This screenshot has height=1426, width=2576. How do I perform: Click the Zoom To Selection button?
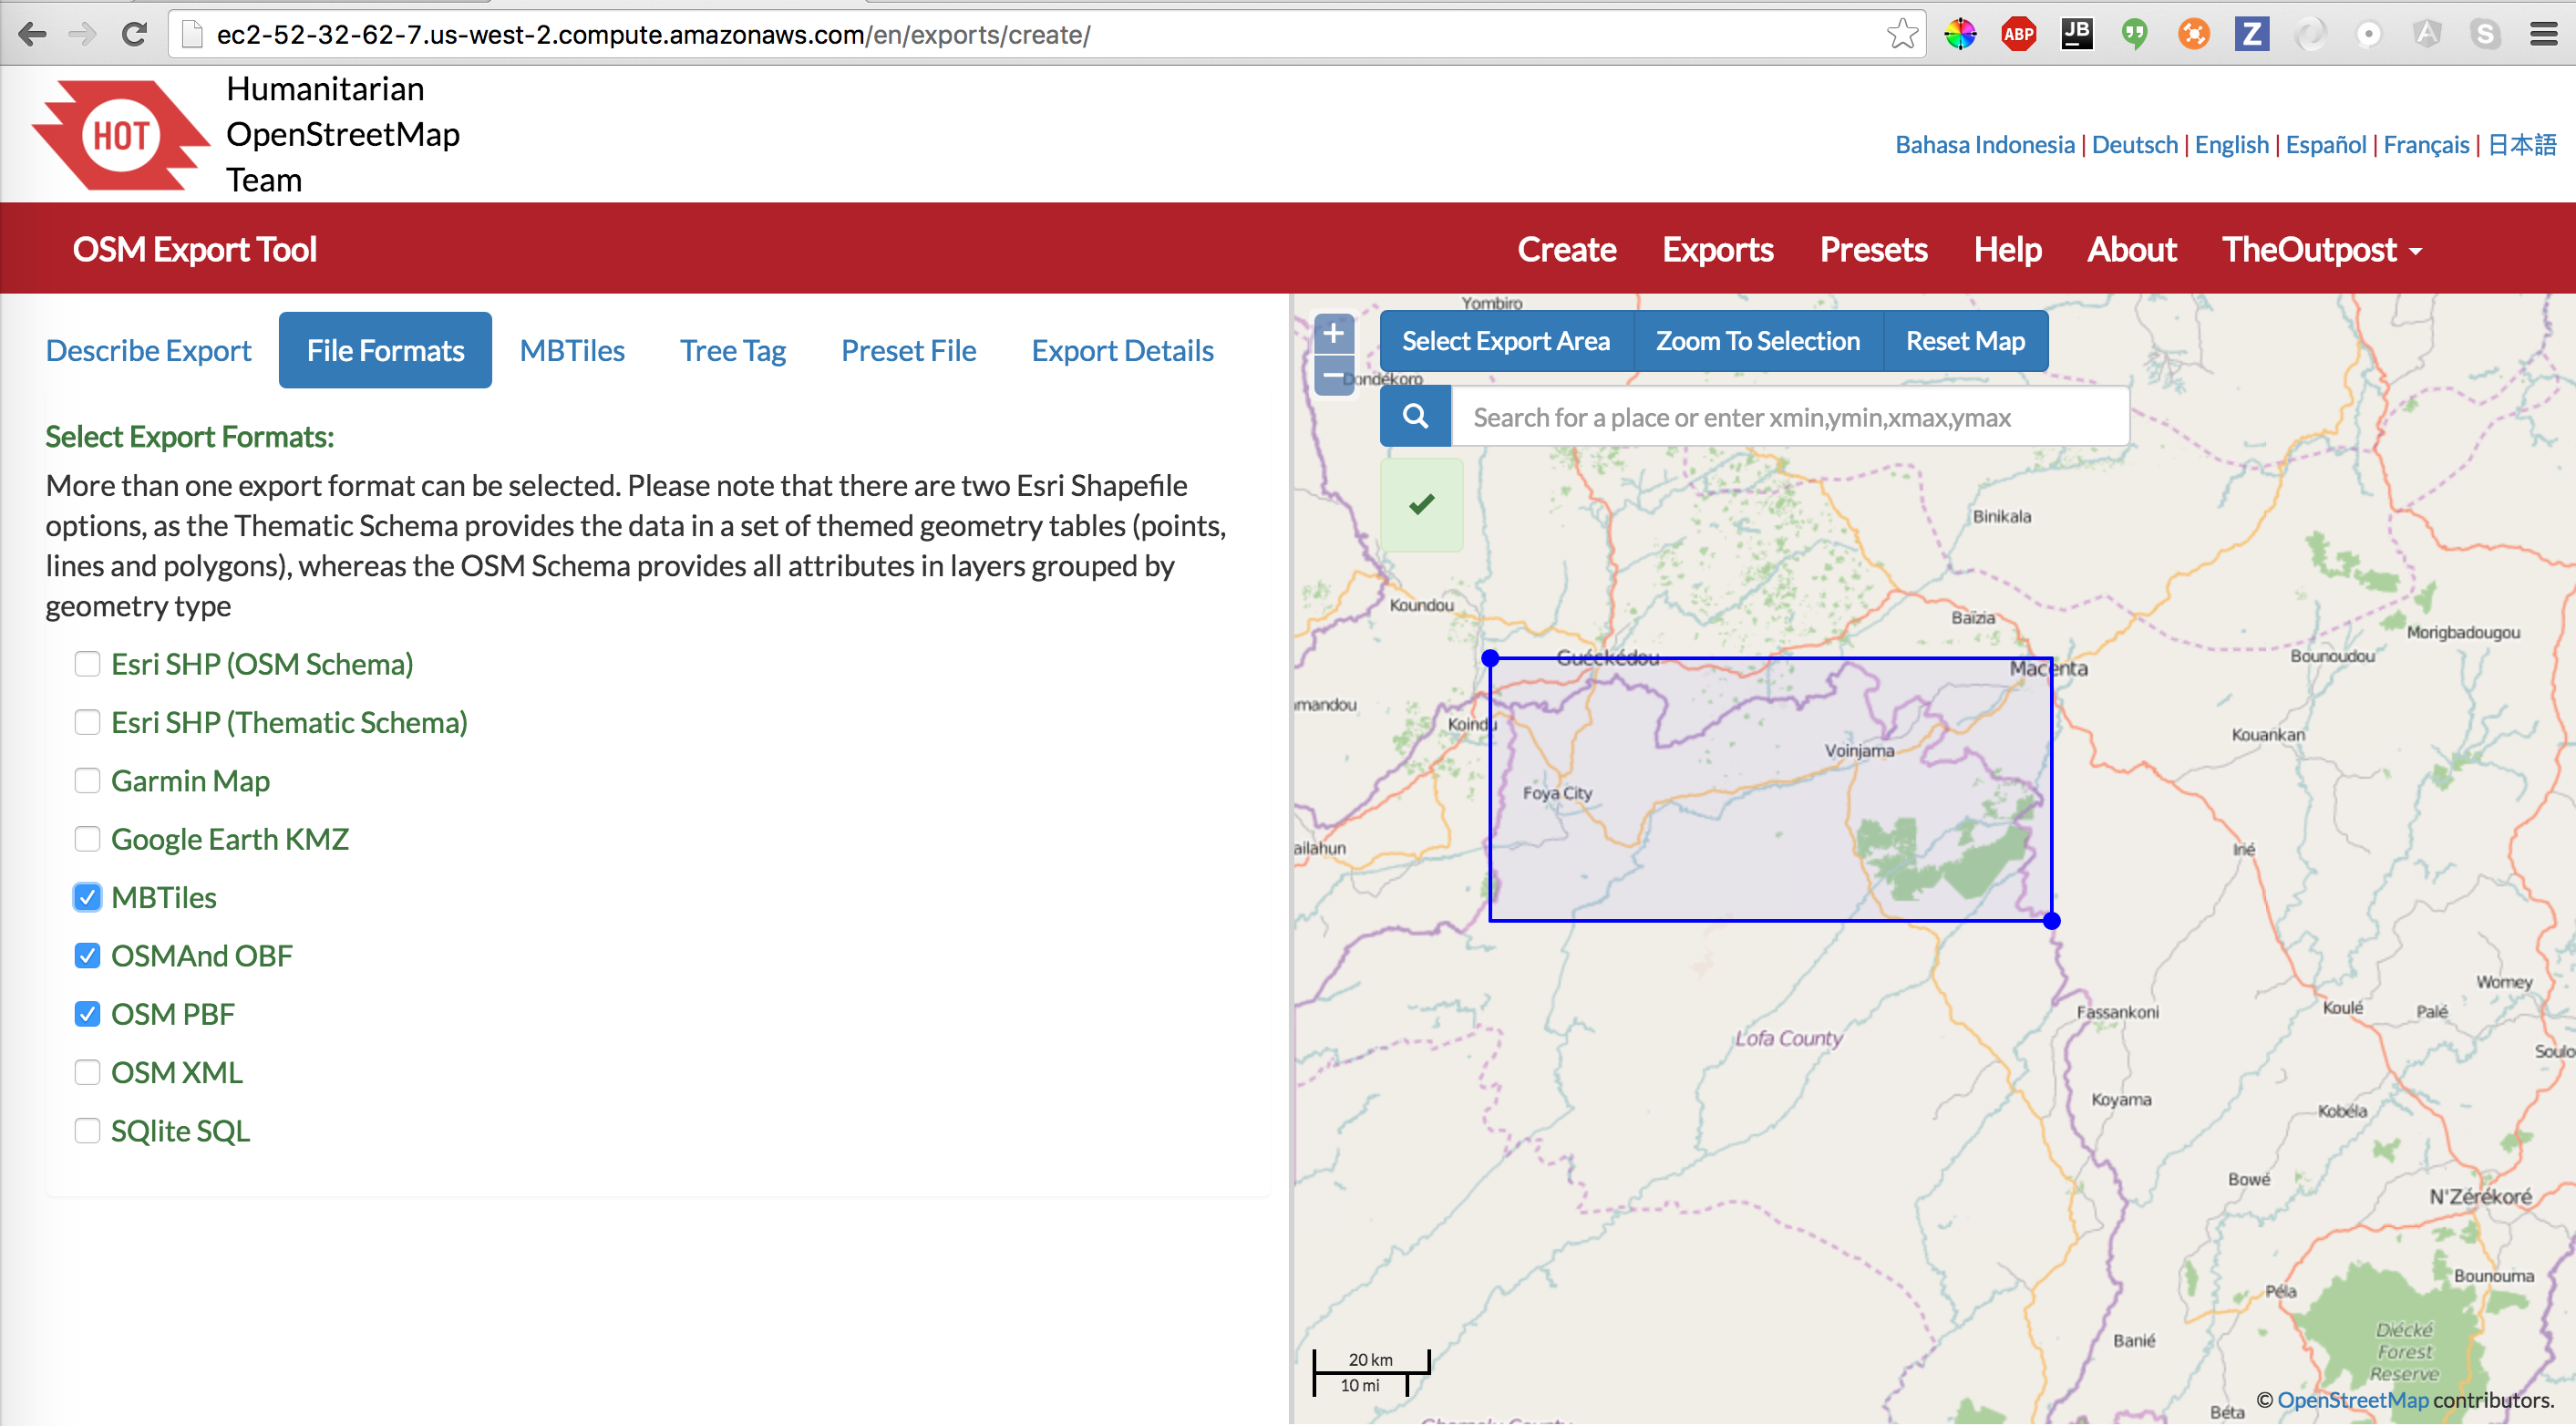tap(1758, 341)
